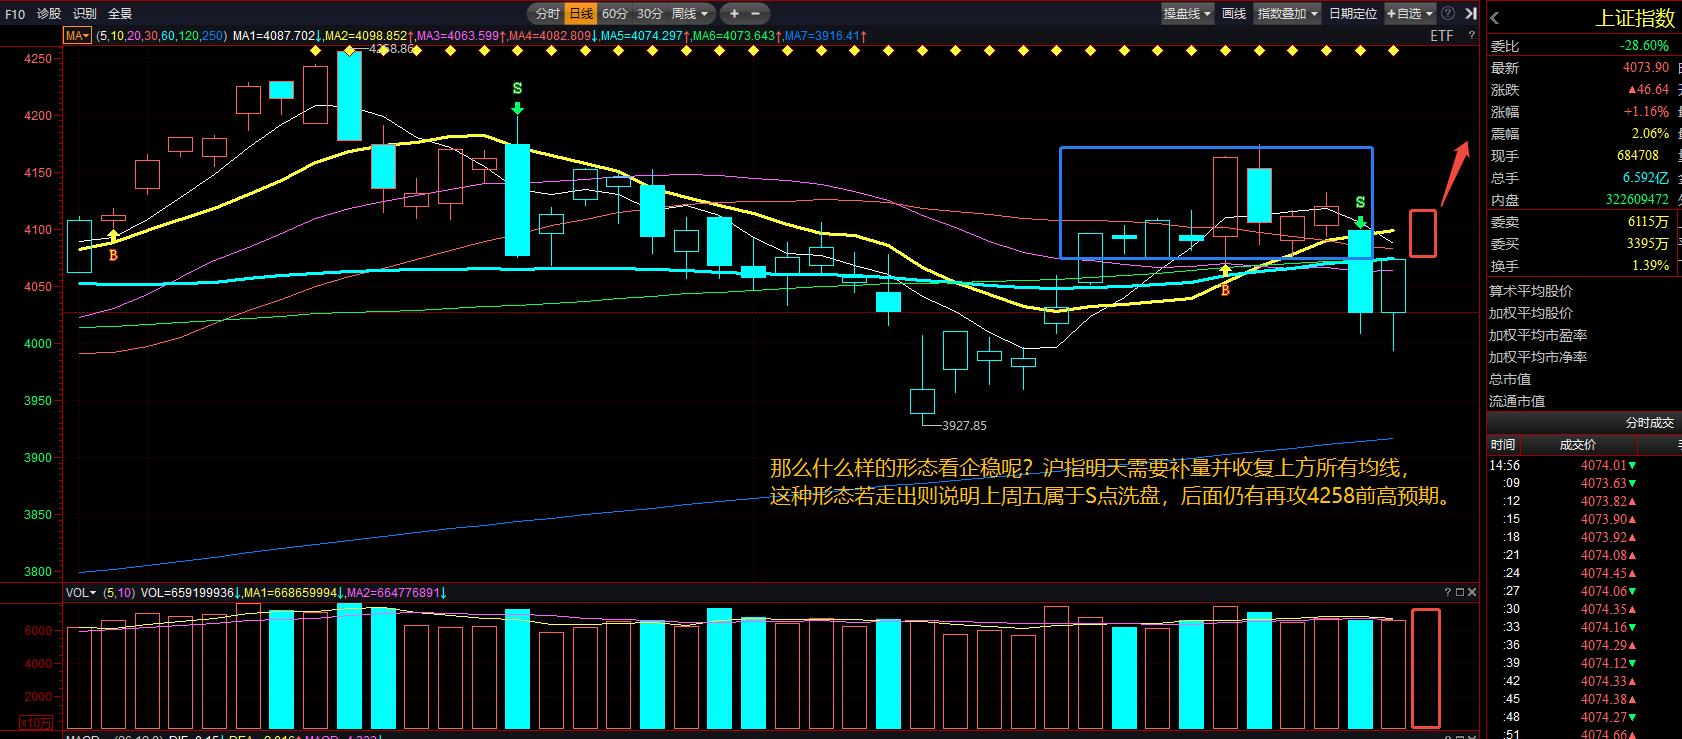Click the 3927.85 low price label
The image size is (1682, 739).
click(964, 426)
